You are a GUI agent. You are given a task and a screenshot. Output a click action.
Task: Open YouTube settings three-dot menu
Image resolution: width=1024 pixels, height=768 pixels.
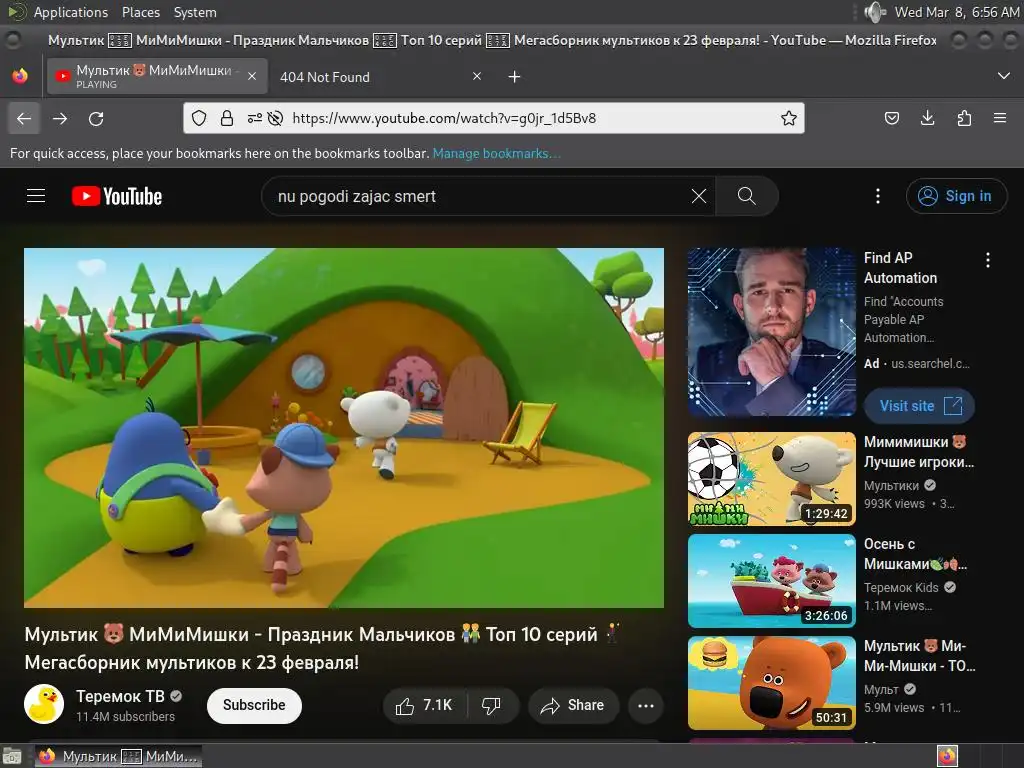pyautogui.click(x=878, y=196)
